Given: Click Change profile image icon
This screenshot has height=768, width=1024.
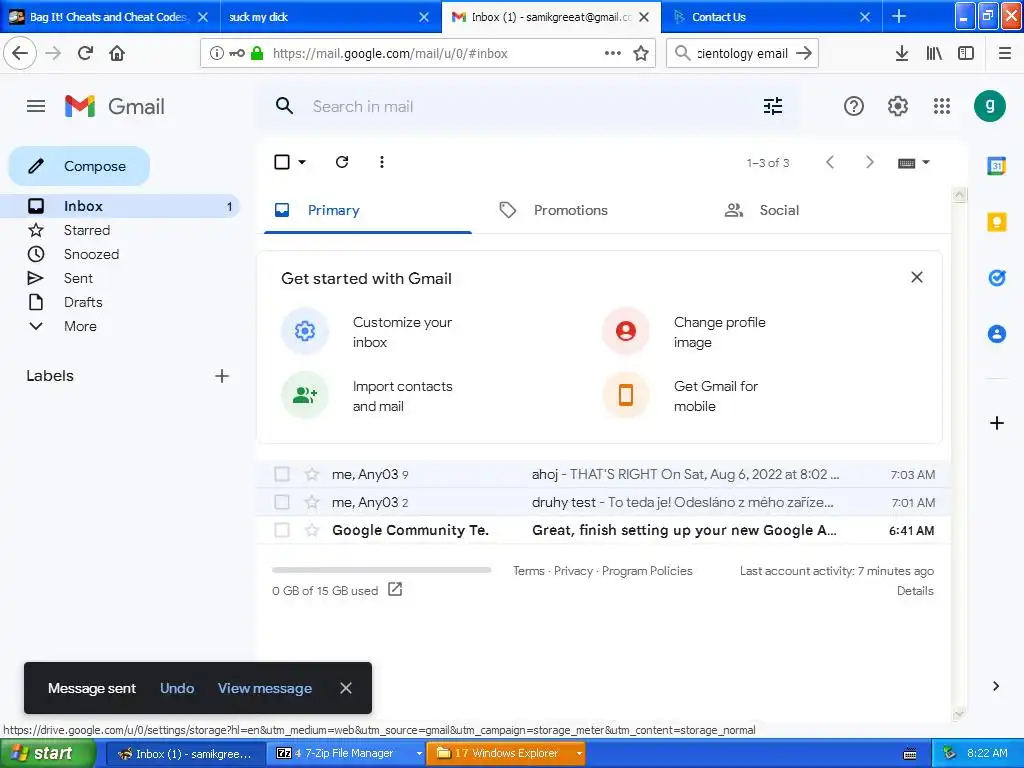Looking at the screenshot, I should coord(626,331).
